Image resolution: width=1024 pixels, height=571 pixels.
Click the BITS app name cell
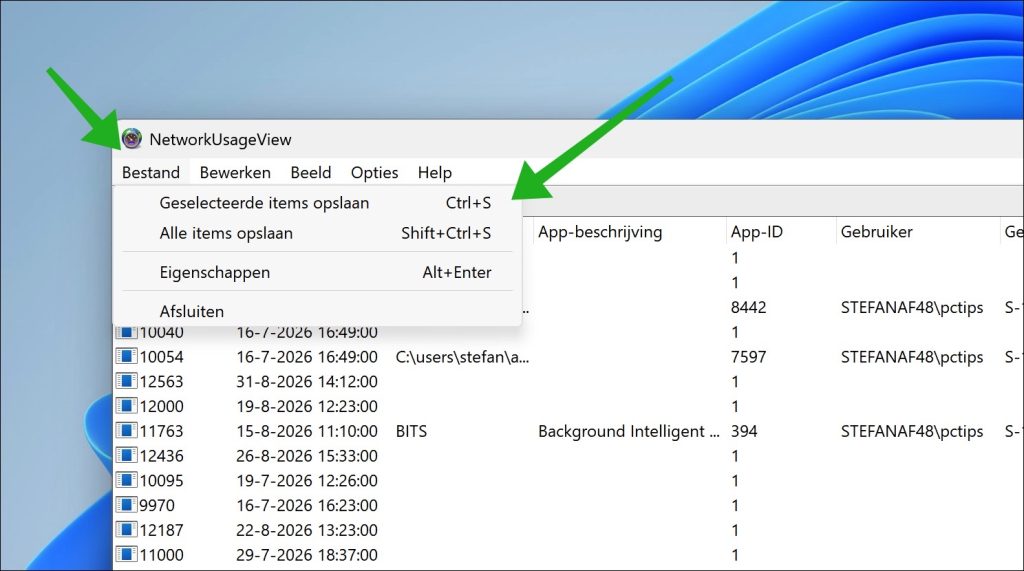click(x=411, y=432)
